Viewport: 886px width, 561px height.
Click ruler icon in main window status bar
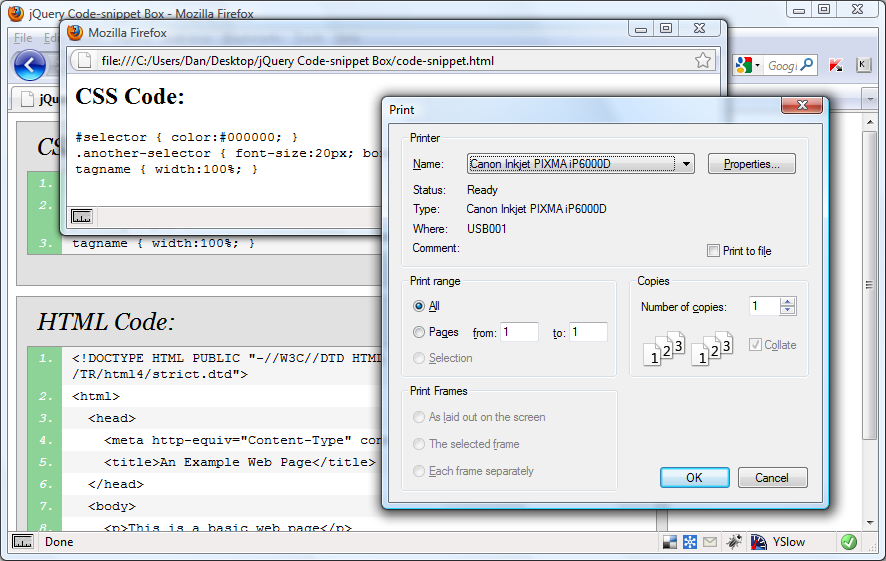coord(23,541)
